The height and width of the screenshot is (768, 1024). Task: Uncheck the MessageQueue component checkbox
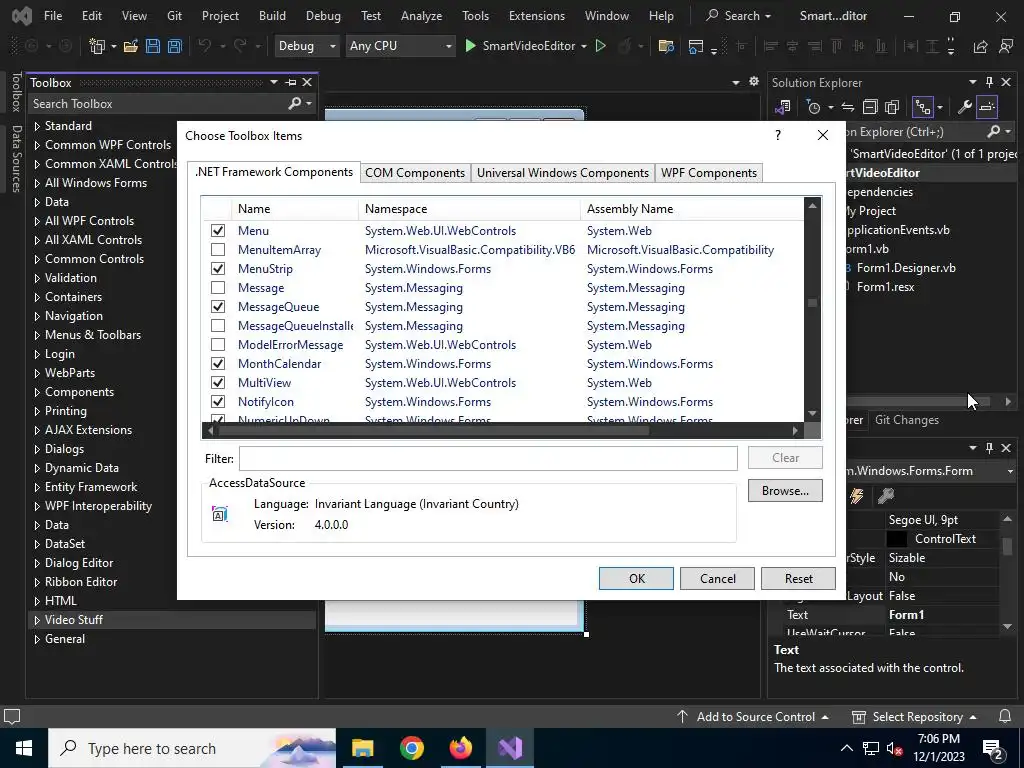coord(218,306)
